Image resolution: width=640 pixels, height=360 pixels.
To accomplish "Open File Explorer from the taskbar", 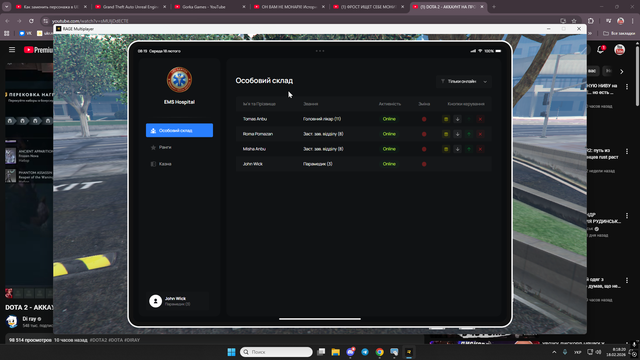I will coord(336,352).
